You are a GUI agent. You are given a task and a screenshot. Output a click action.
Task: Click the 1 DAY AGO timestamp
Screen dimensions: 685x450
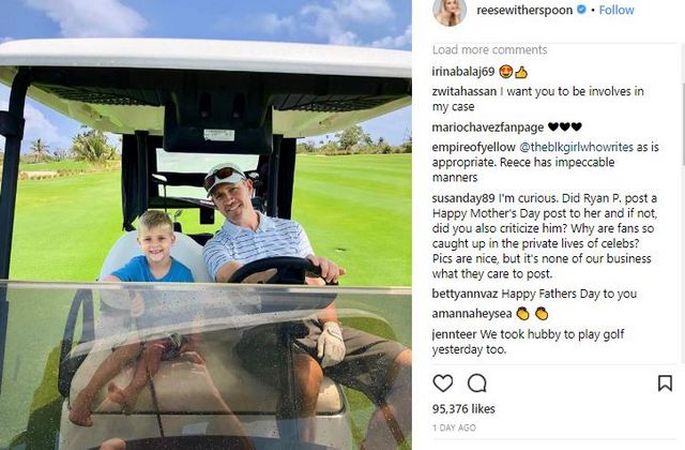point(454,428)
